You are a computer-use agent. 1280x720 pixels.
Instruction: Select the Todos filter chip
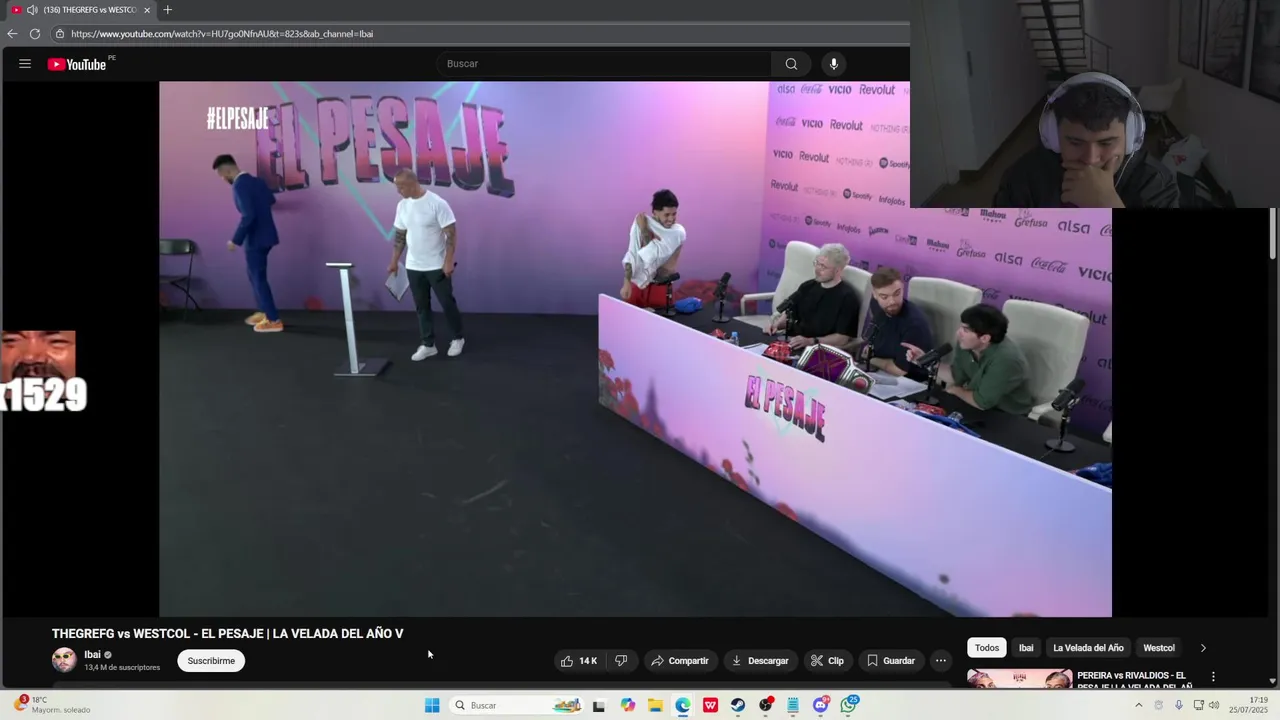(x=987, y=648)
